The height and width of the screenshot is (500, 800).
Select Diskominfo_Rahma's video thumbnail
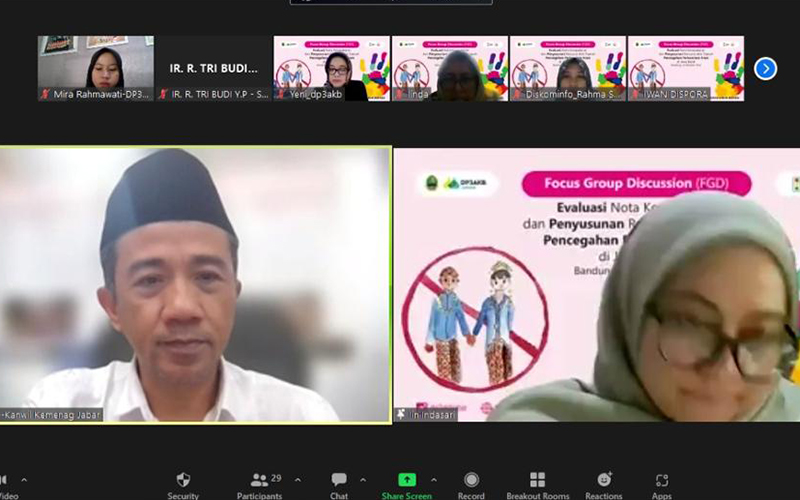pyautogui.click(x=567, y=68)
